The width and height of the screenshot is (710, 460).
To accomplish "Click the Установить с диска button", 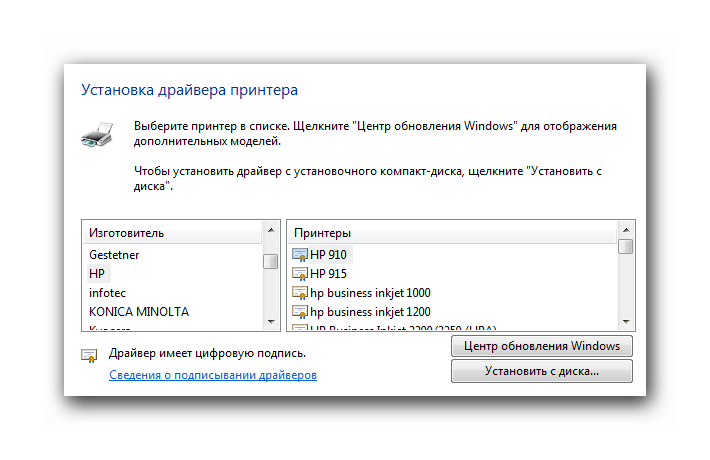I will click(542, 371).
